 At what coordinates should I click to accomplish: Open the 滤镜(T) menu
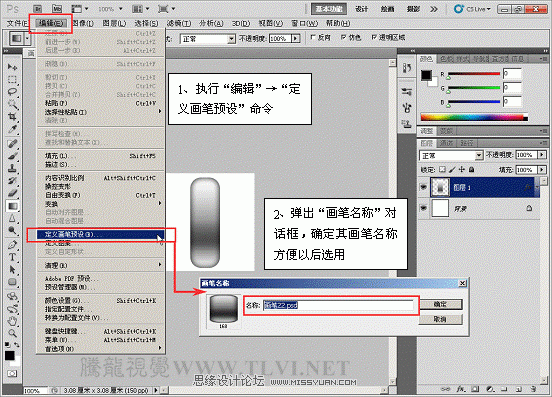[179, 23]
